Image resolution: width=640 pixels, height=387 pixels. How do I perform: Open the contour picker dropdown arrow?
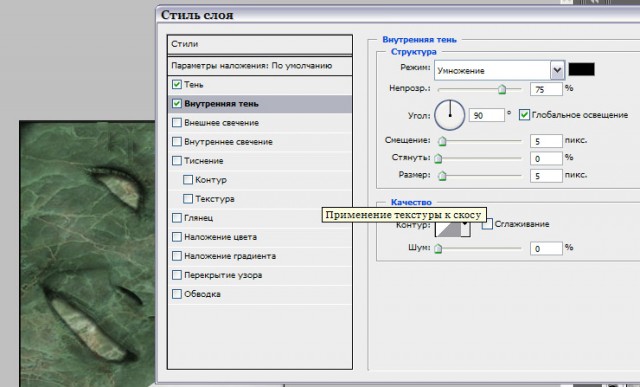465,228
